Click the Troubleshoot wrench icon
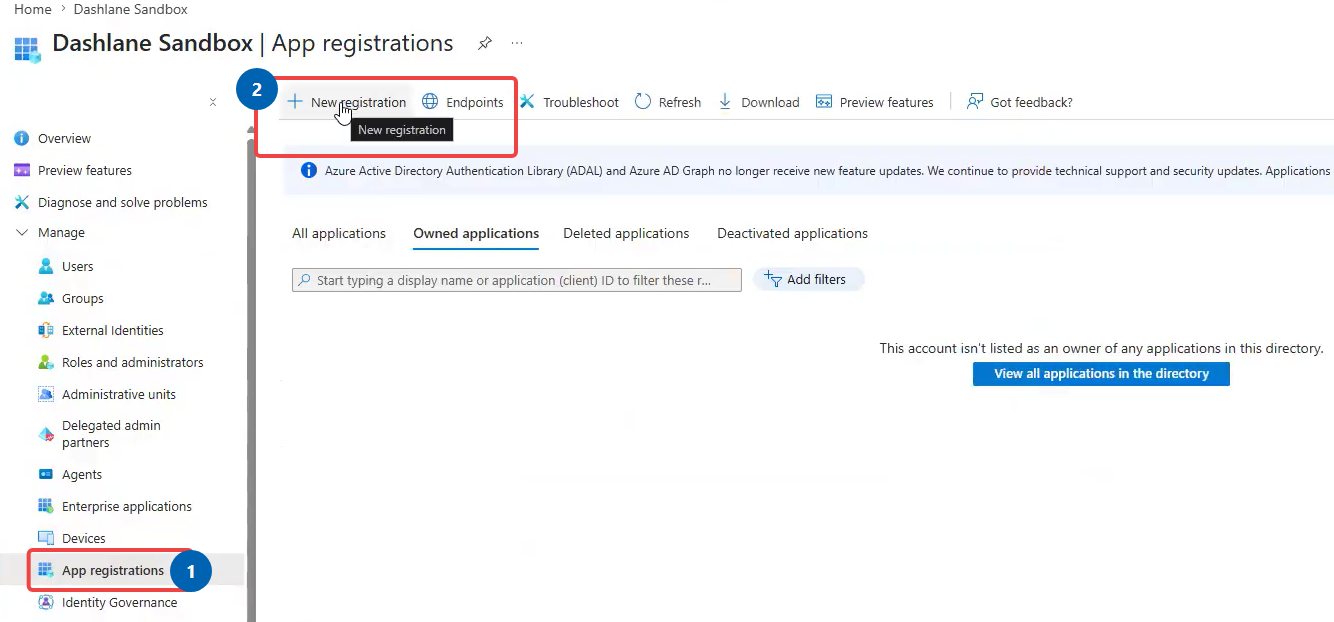 pos(527,102)
